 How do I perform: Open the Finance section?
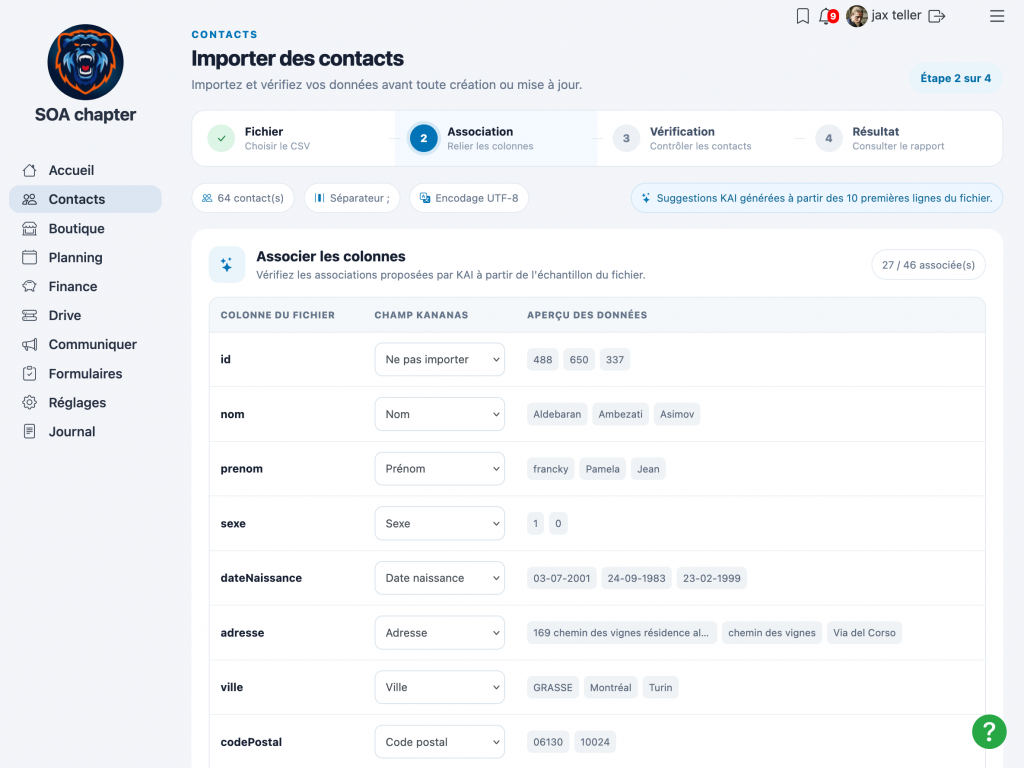[x=86, y=286]
